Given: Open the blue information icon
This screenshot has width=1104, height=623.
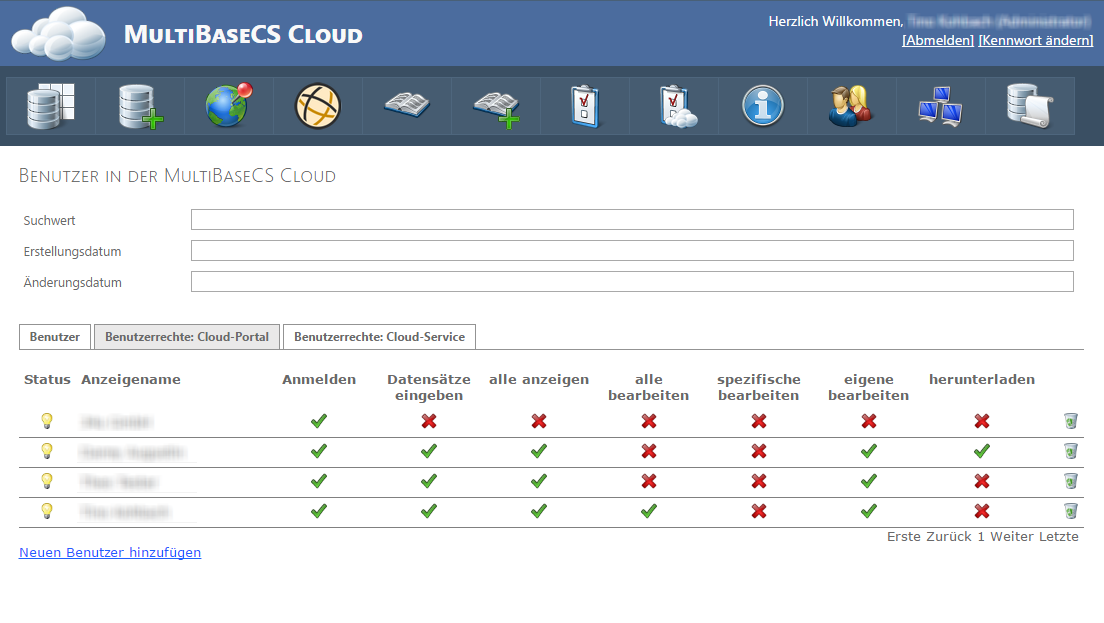Looking at the screenshot, I should pos(763,106).
